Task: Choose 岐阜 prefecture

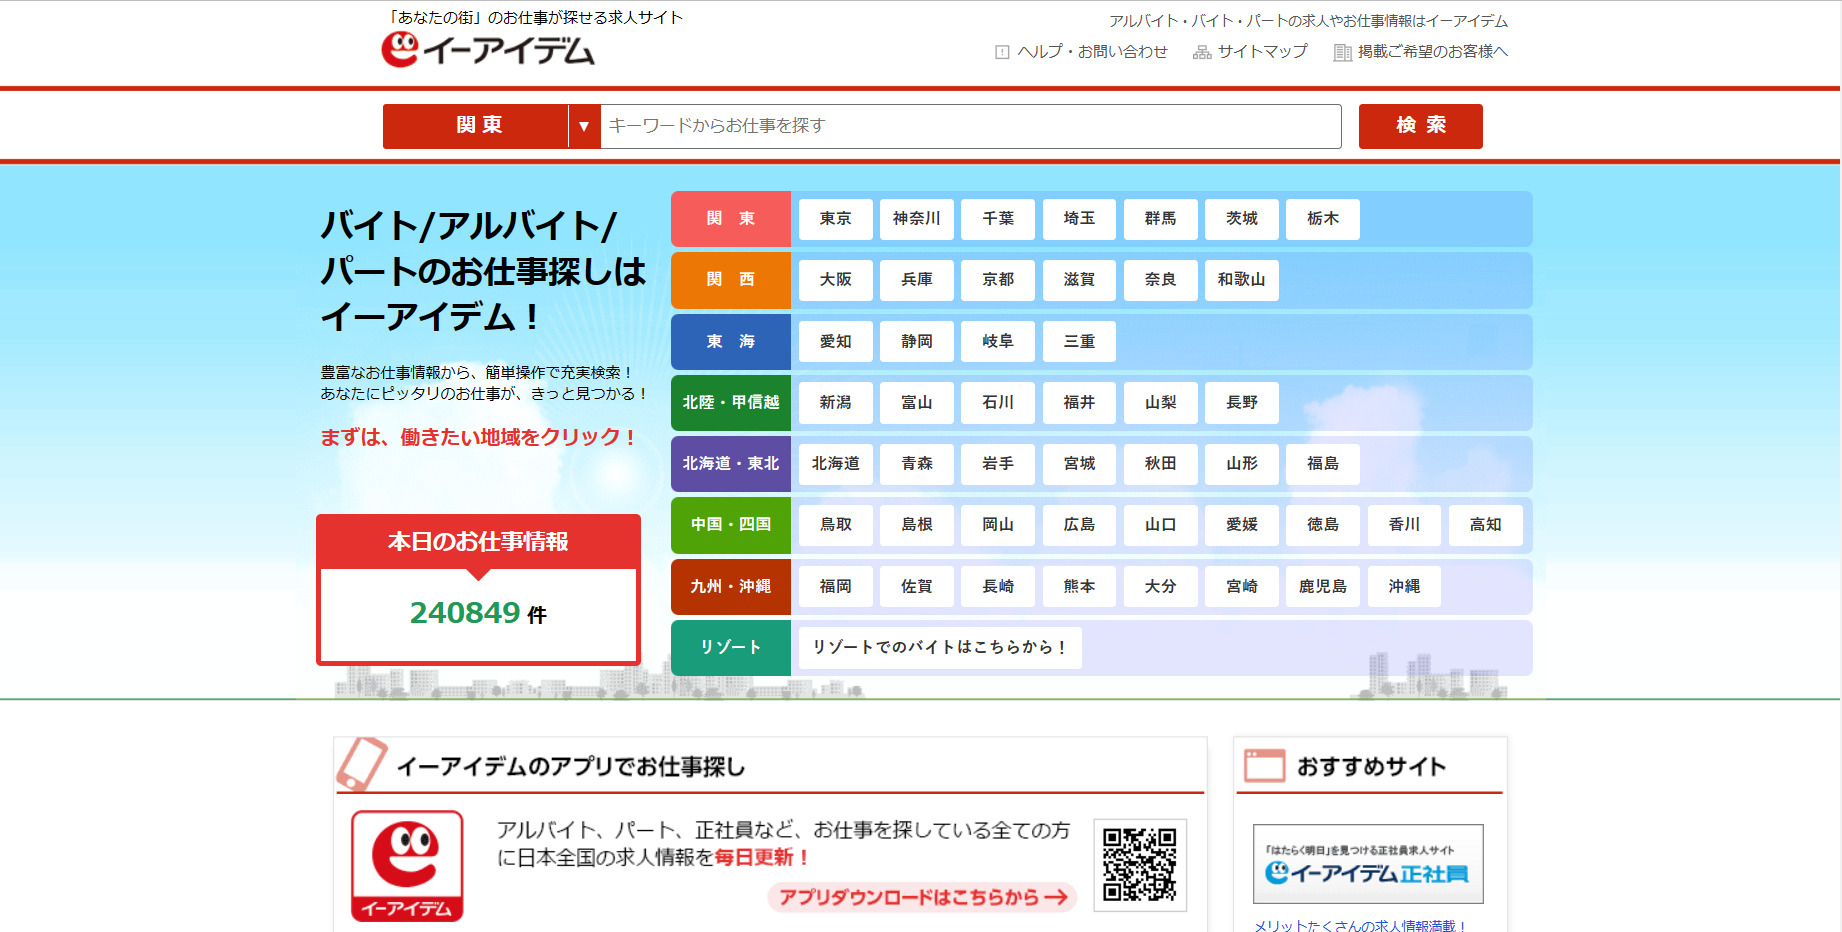Action: (998, 342)
